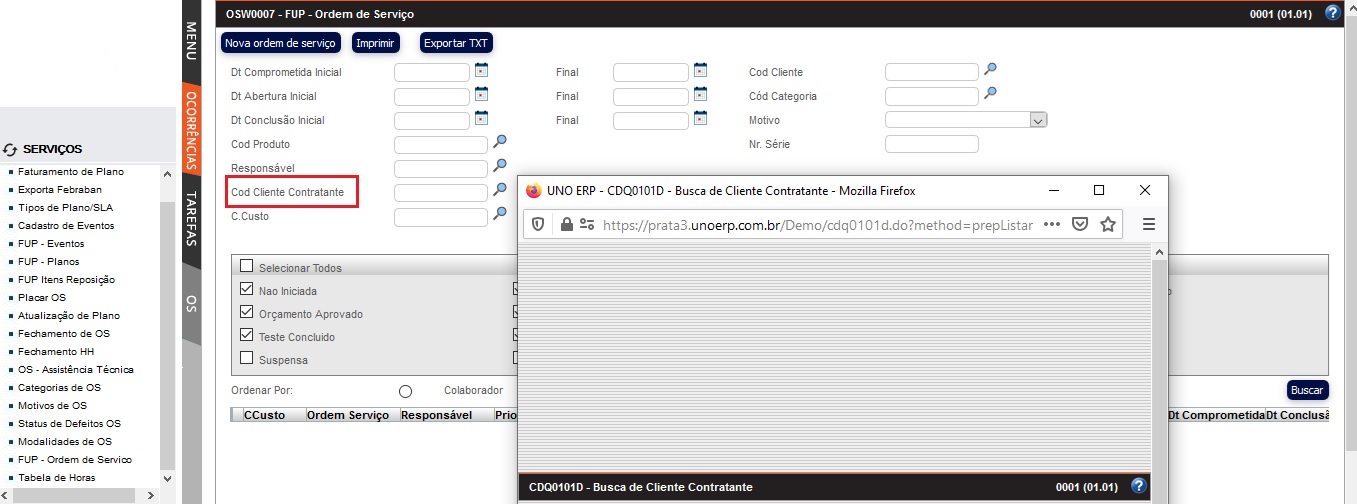Click sidebar horizontal scrollbar right arrow

click(x=151, y=495)
